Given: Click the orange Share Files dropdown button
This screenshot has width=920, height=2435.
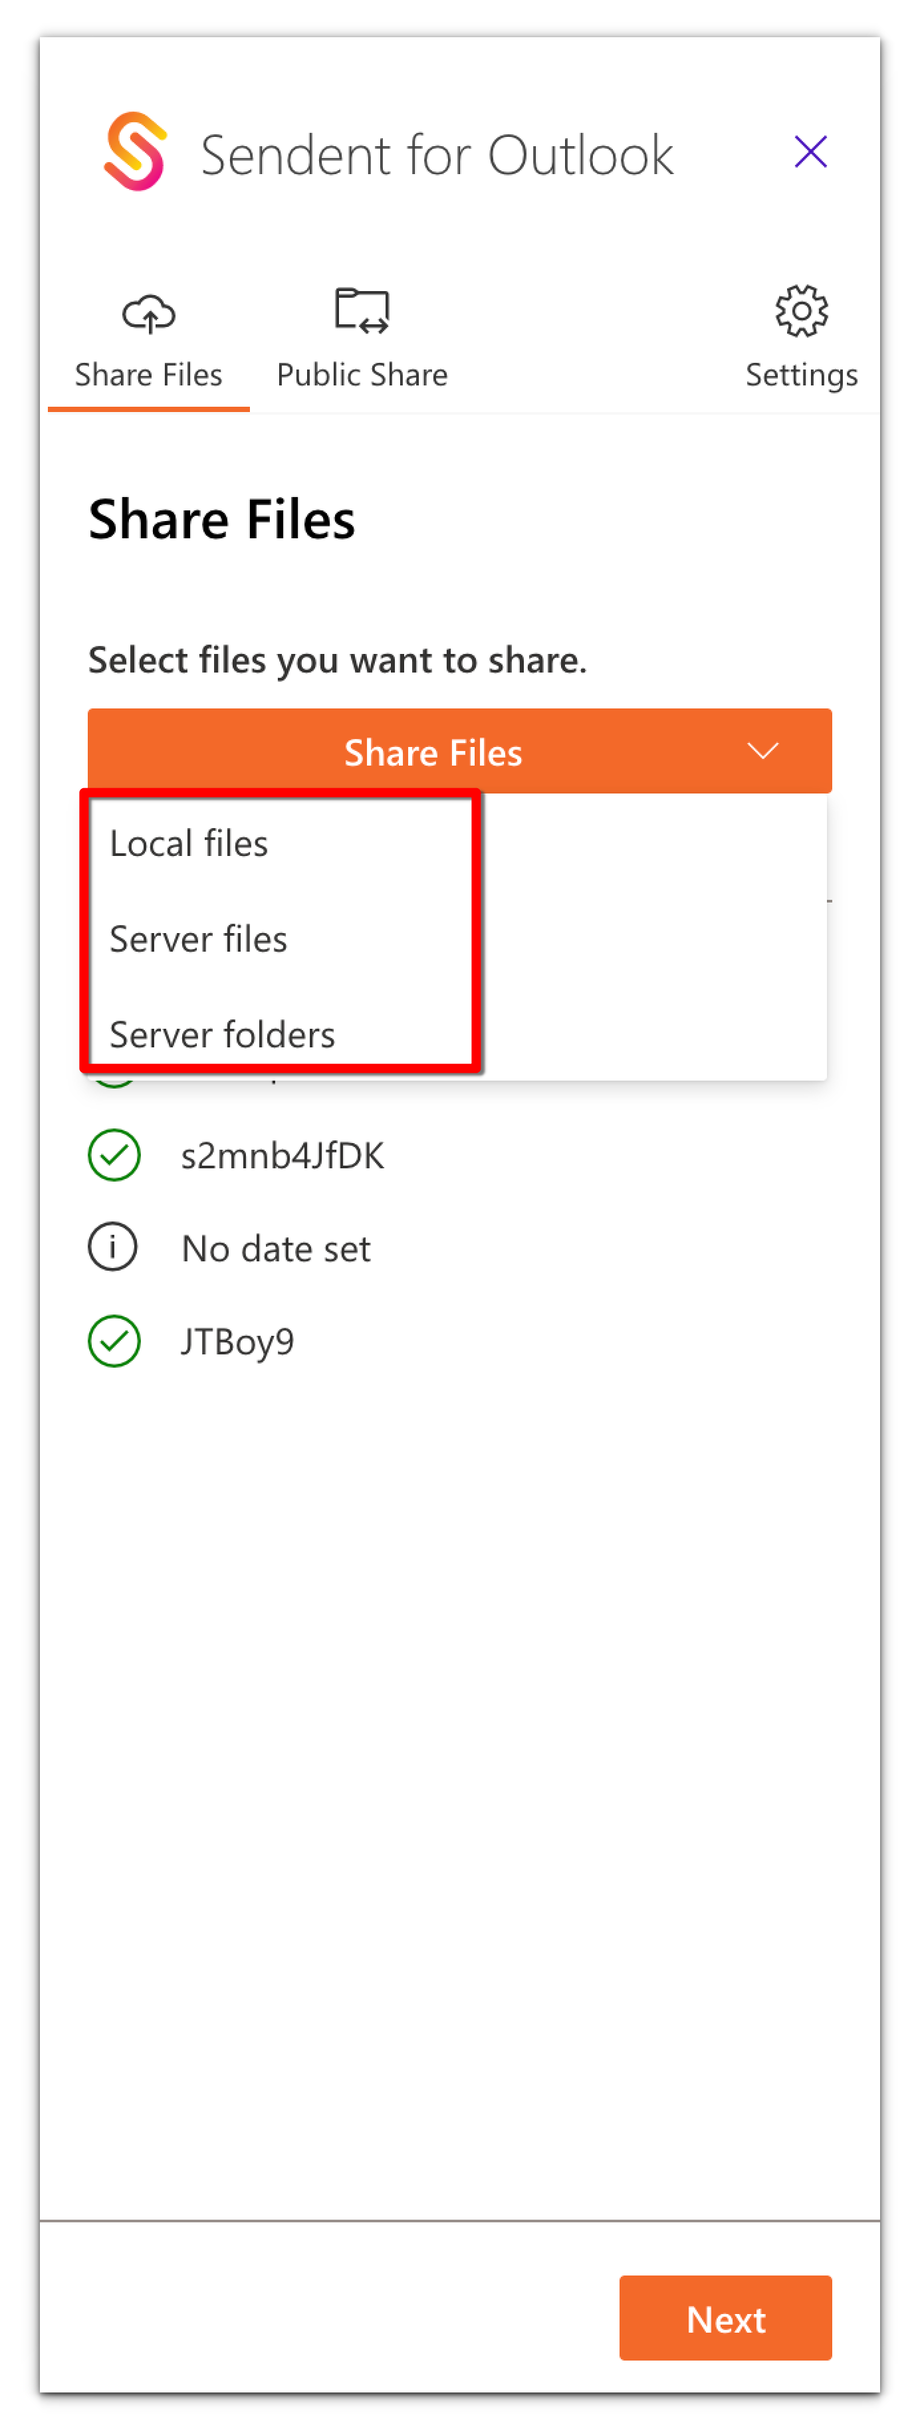Looking at the screenshot, I should click(460, 751).
